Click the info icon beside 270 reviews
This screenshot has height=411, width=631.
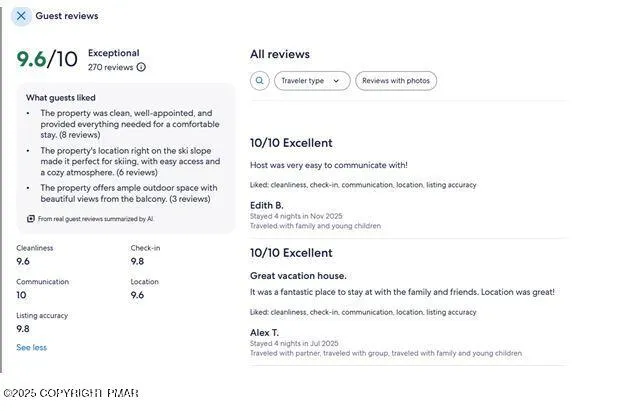141,67
